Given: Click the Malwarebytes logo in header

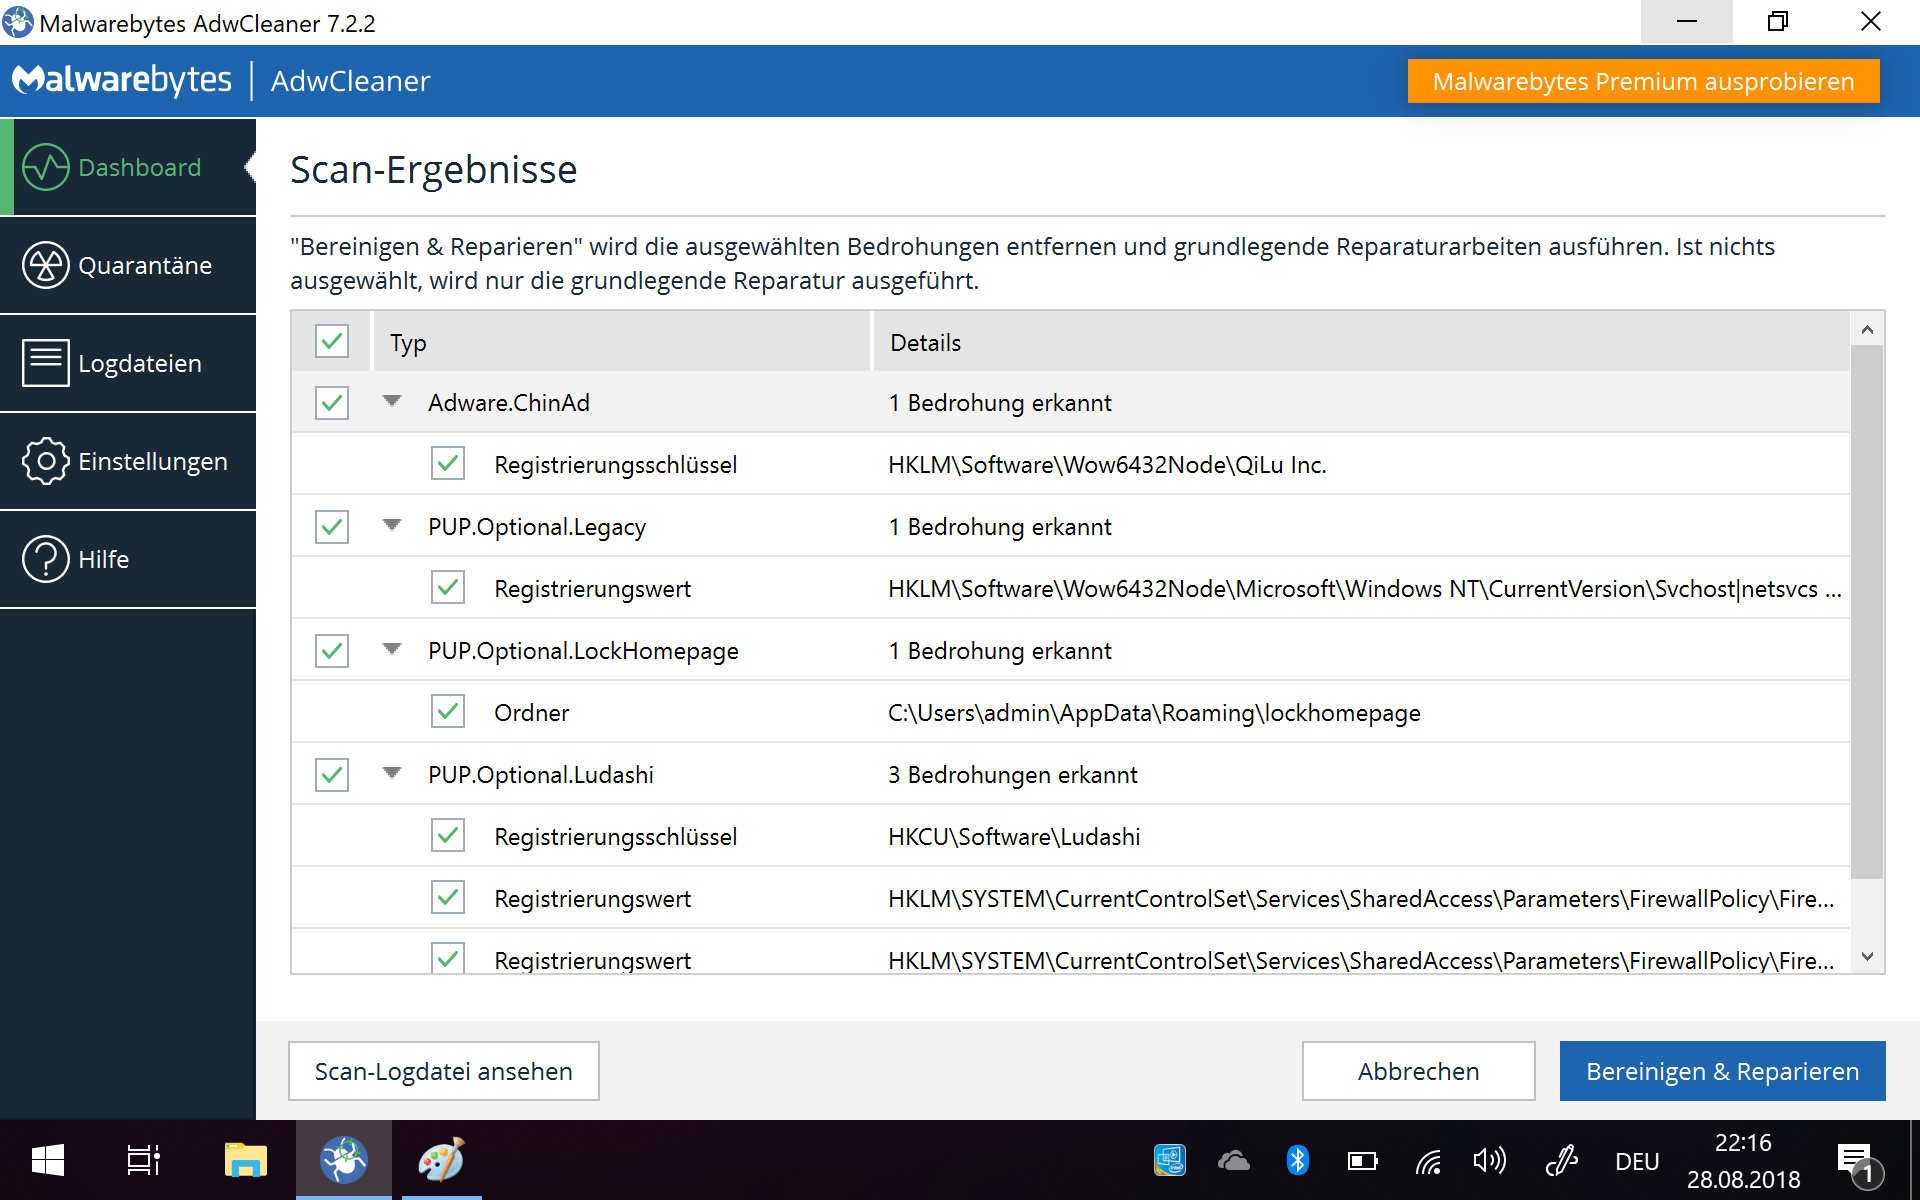Looking at the screenshot, I should 122,80.
